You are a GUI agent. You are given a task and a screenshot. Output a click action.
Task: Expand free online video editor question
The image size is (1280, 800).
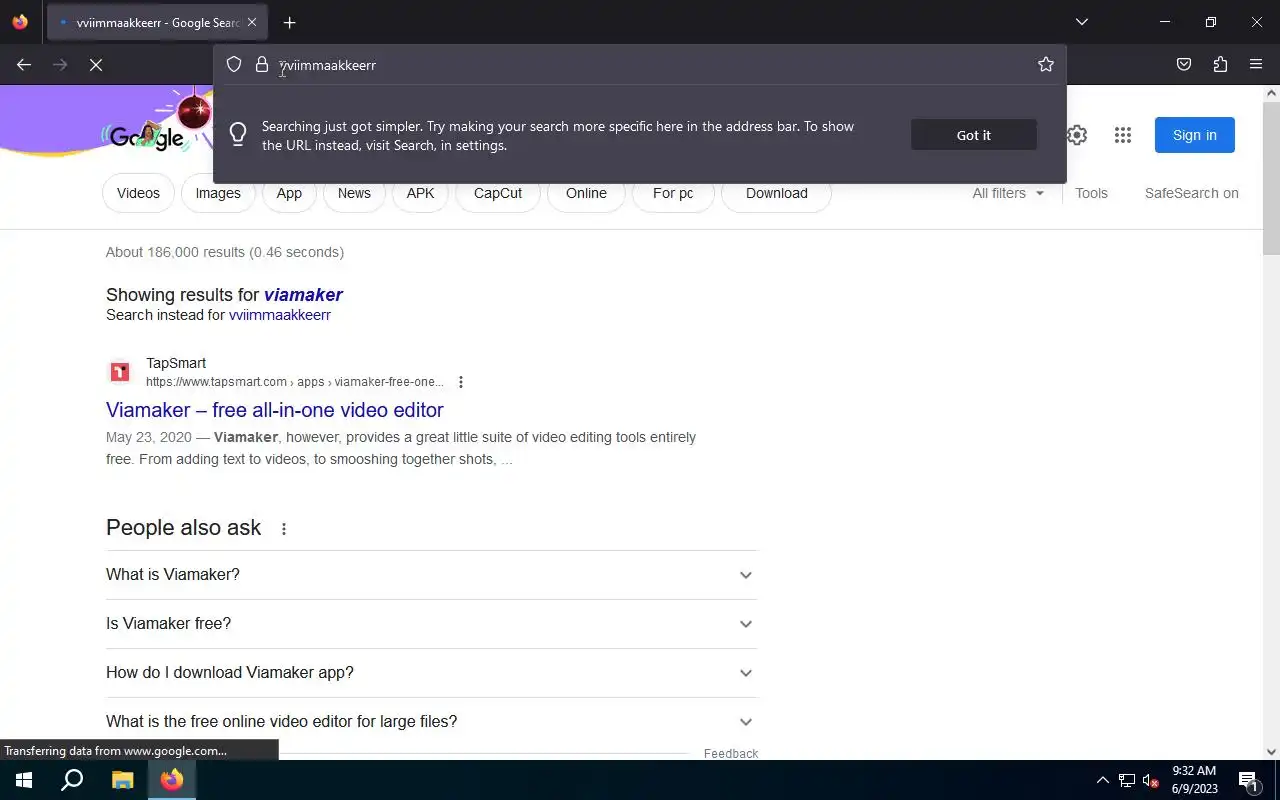(x=431, y=722)
